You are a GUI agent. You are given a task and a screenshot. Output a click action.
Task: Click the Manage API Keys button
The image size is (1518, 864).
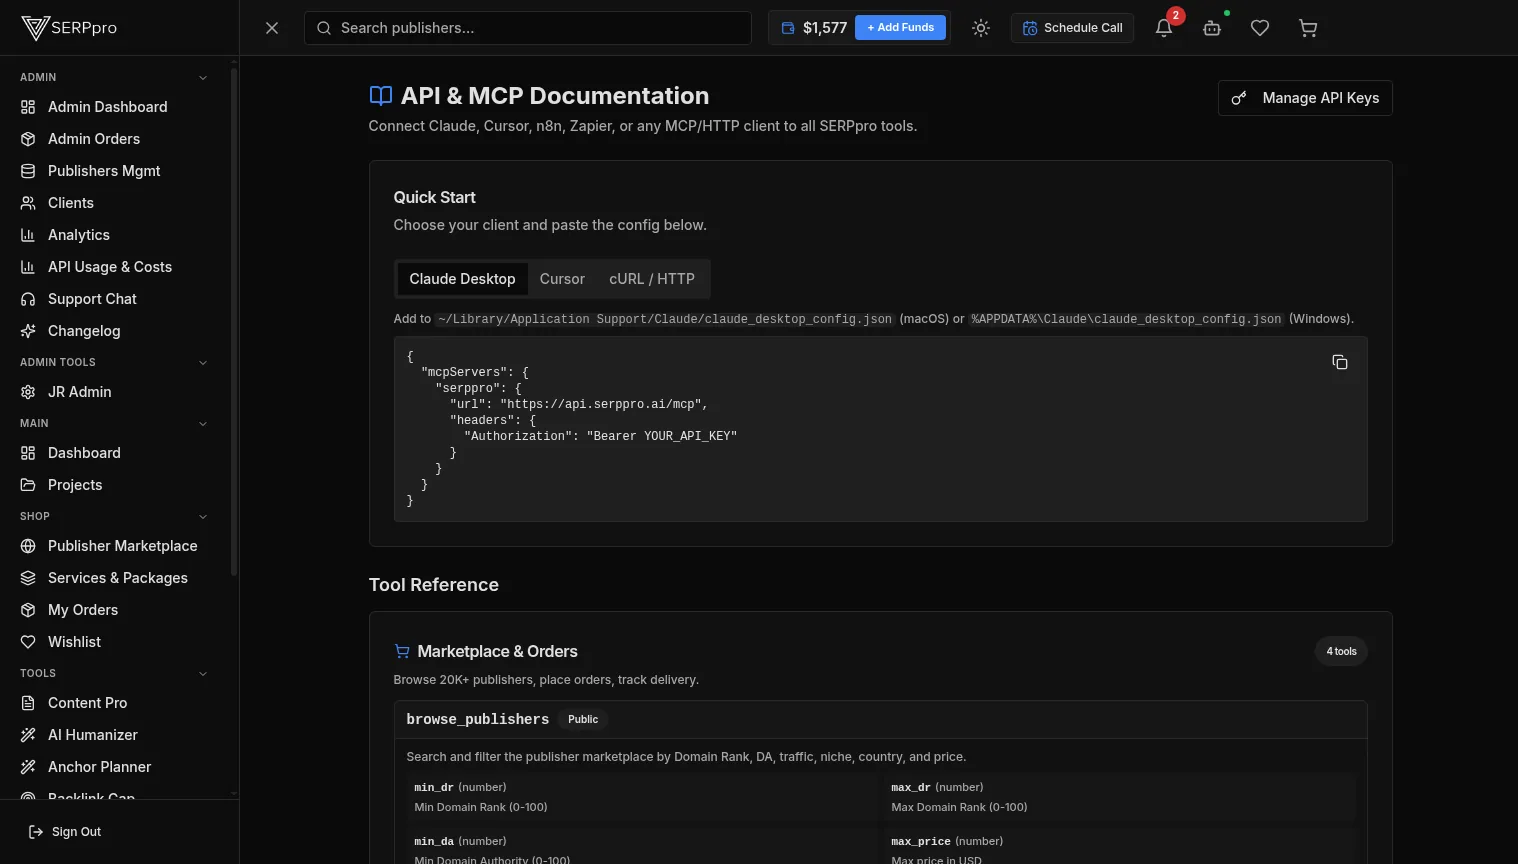[x=1305, y=98]
